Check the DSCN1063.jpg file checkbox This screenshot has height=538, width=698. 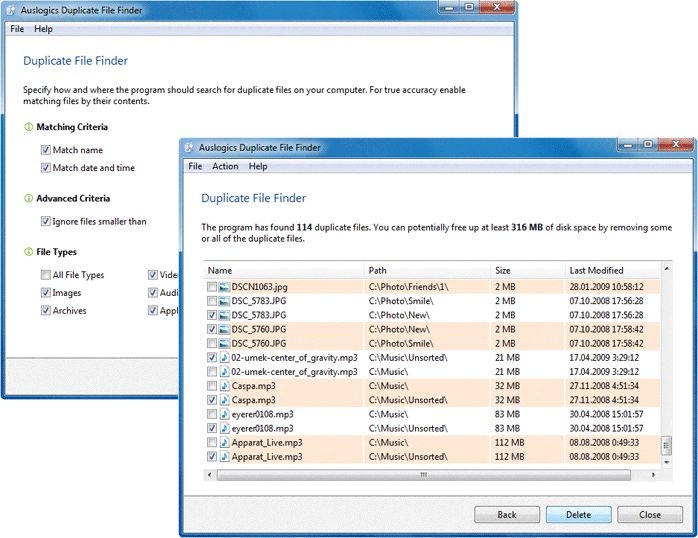(x=212, y=287)
